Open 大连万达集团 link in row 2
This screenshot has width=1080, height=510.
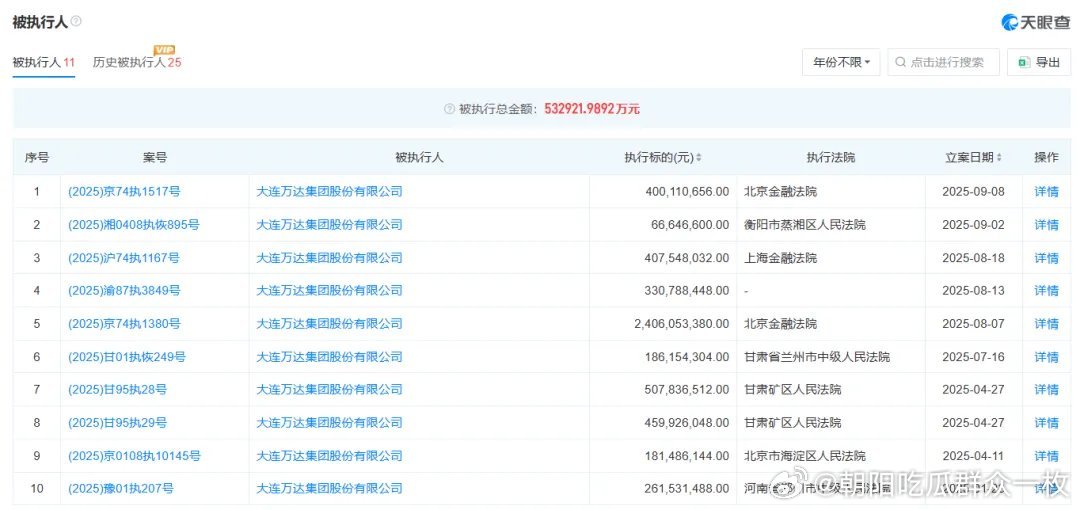point(329,225)
